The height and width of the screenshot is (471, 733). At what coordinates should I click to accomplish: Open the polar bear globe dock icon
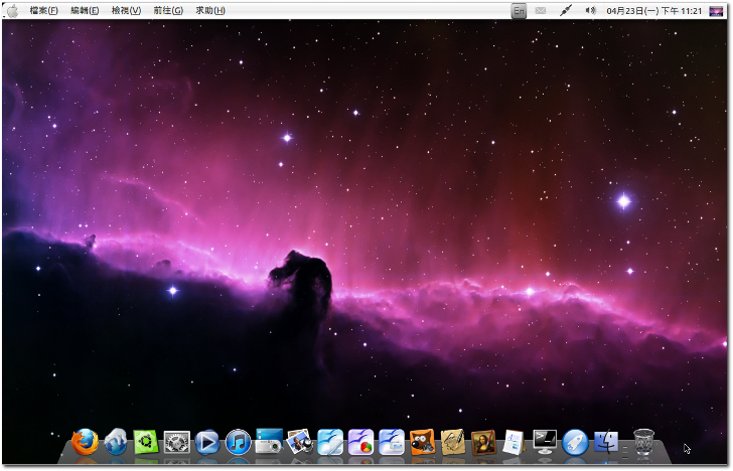[115, 442]
